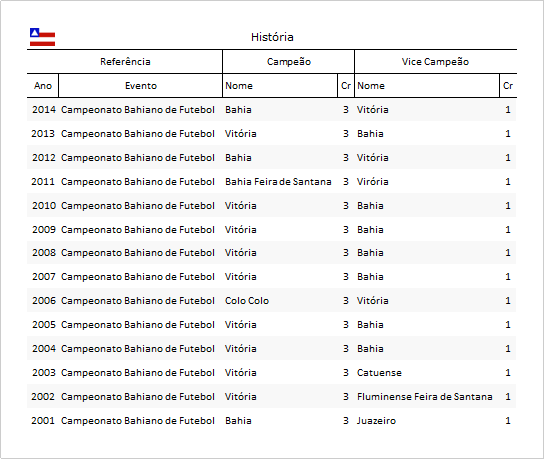Click the 2009 year cell
Screen dimensions: 545x459
(x=44, y=230)
